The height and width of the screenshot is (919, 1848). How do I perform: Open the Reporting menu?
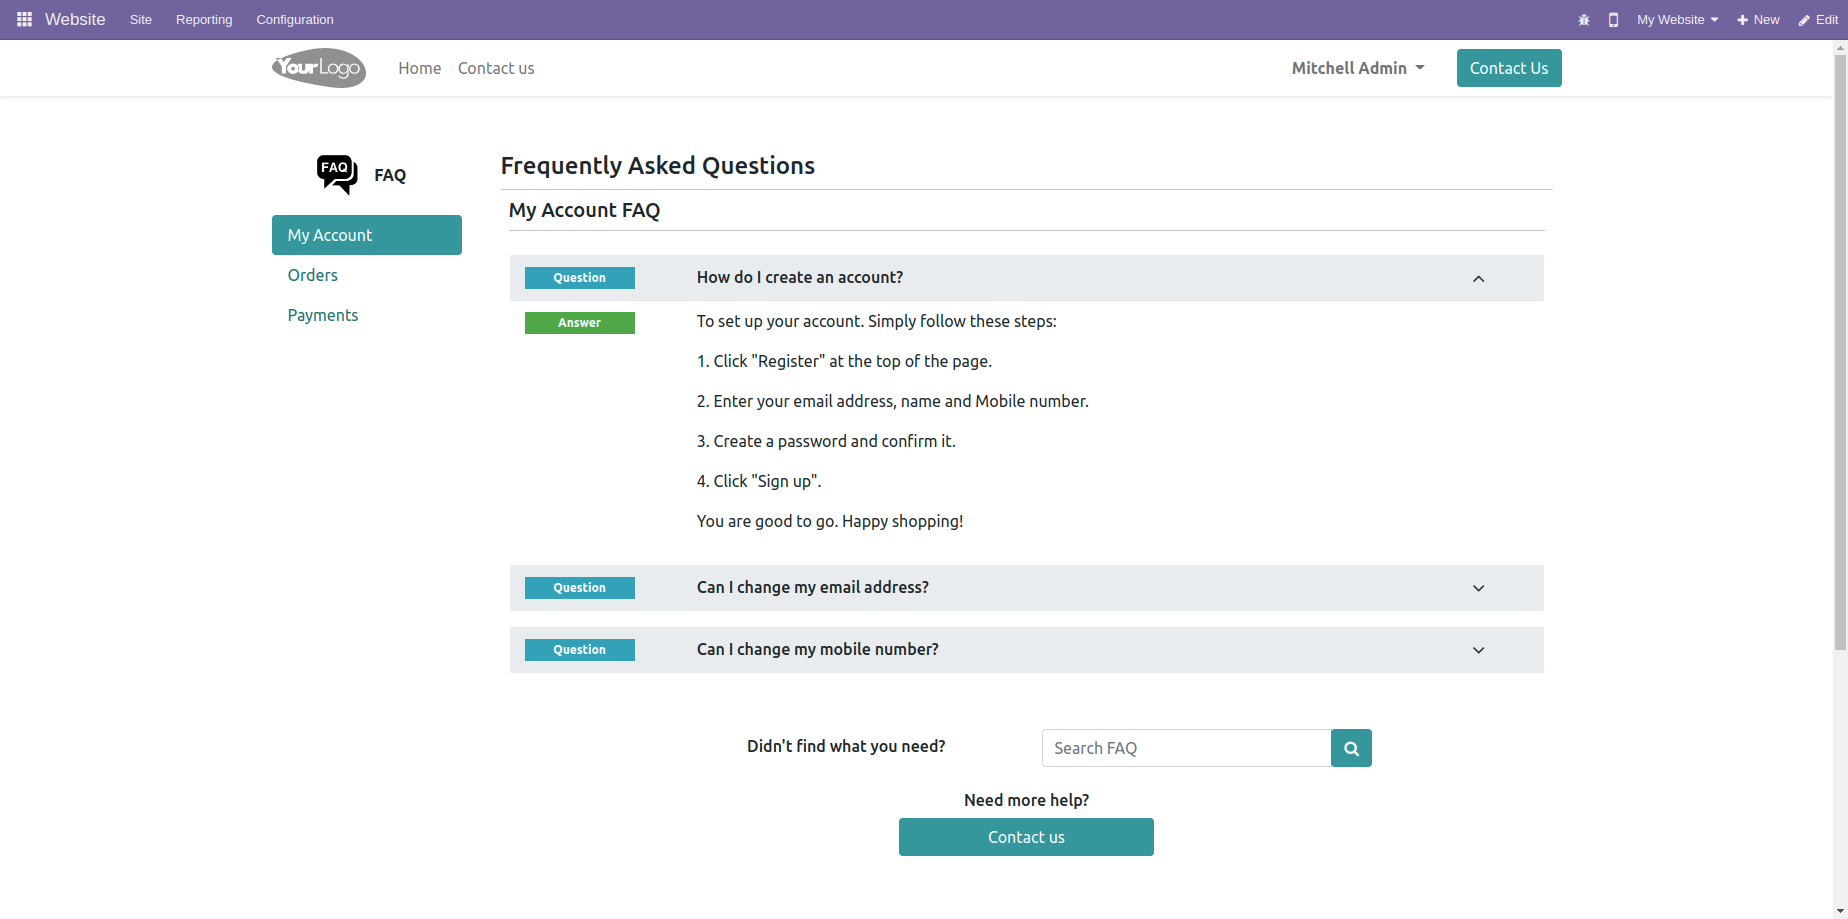[204, 20]
